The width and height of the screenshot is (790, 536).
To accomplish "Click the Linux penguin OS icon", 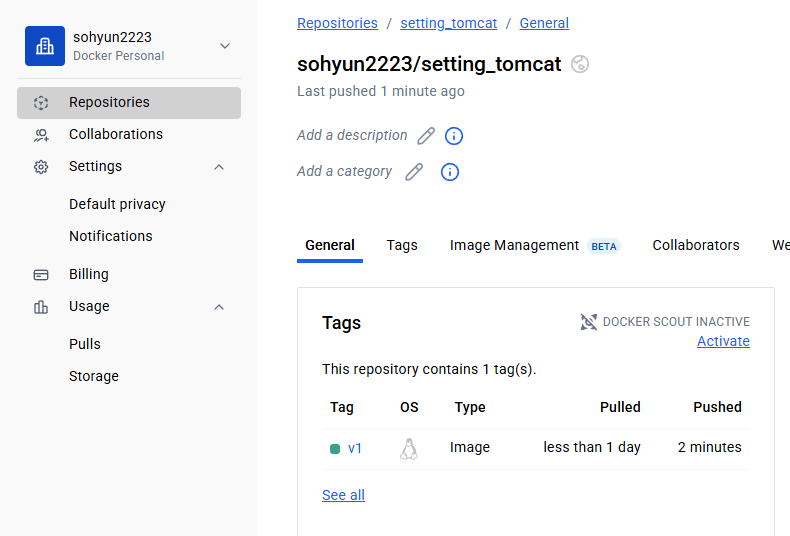I will coord(408,448).
